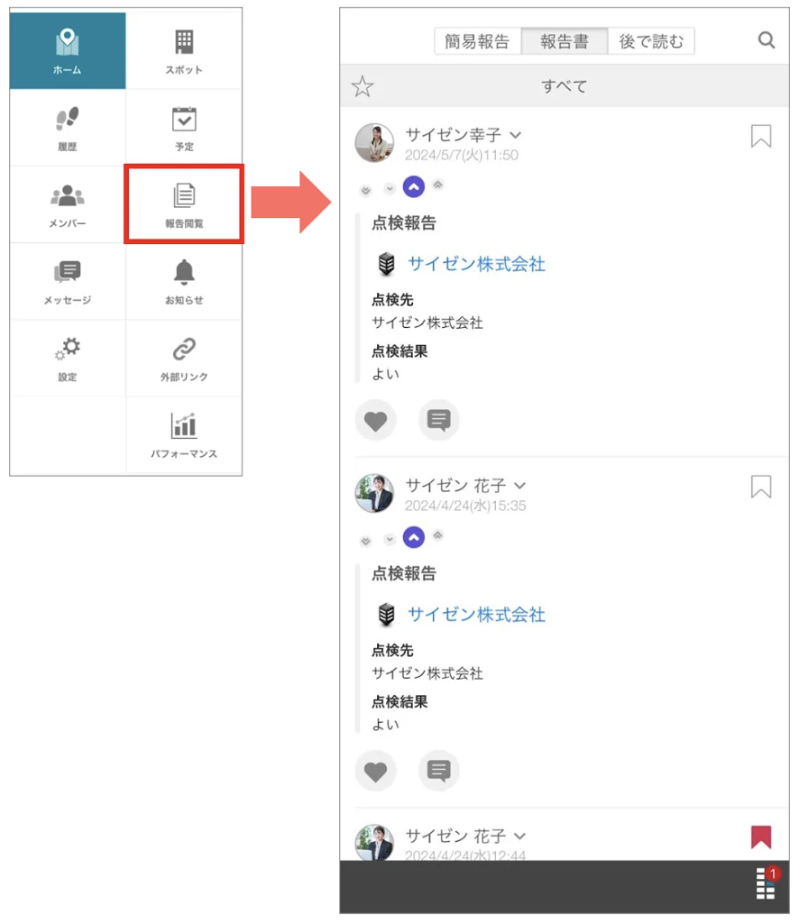
Task: Click the building icon in 15:35 花子 report
Action: (386, 614)
